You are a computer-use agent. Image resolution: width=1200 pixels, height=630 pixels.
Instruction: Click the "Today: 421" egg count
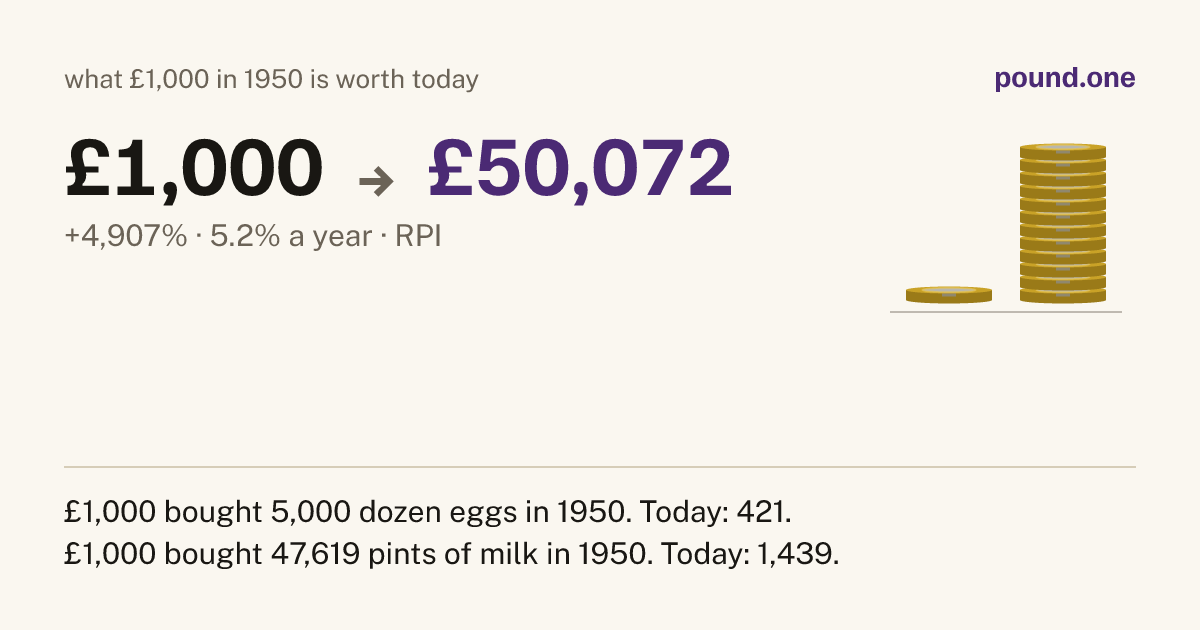(714, 513)
